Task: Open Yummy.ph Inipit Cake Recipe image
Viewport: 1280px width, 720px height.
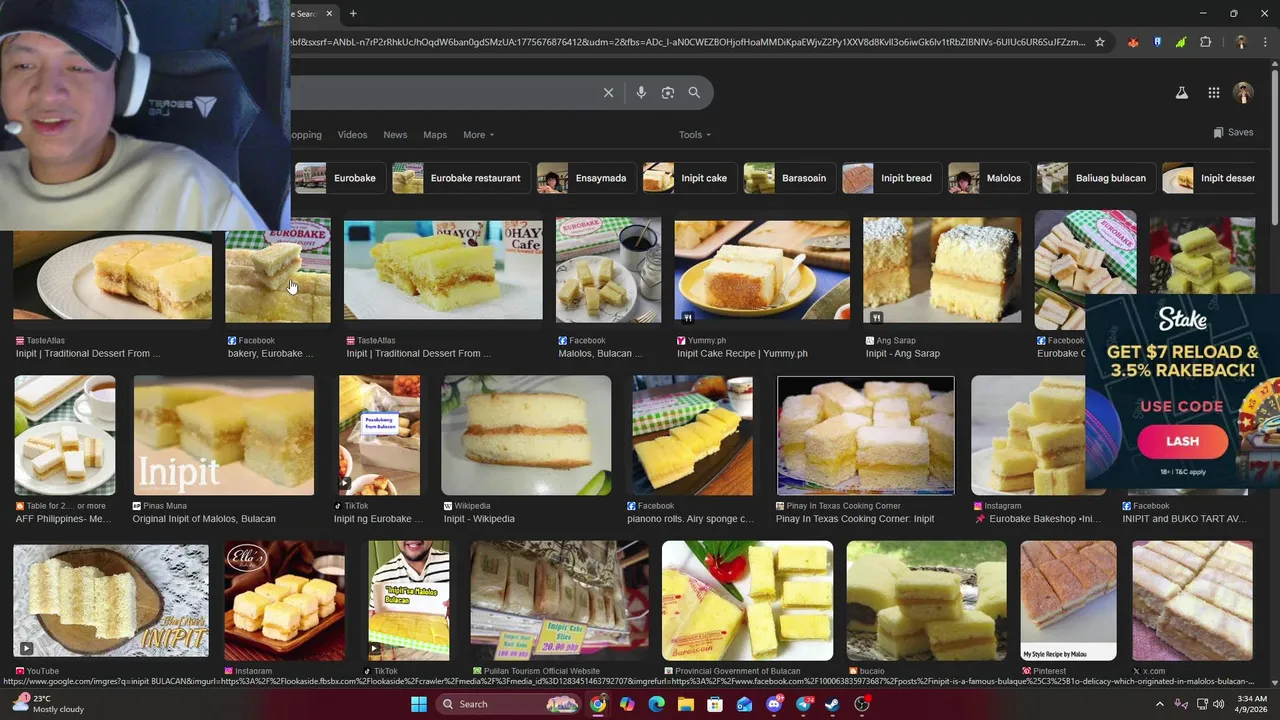Action: [x=762, y=272]
